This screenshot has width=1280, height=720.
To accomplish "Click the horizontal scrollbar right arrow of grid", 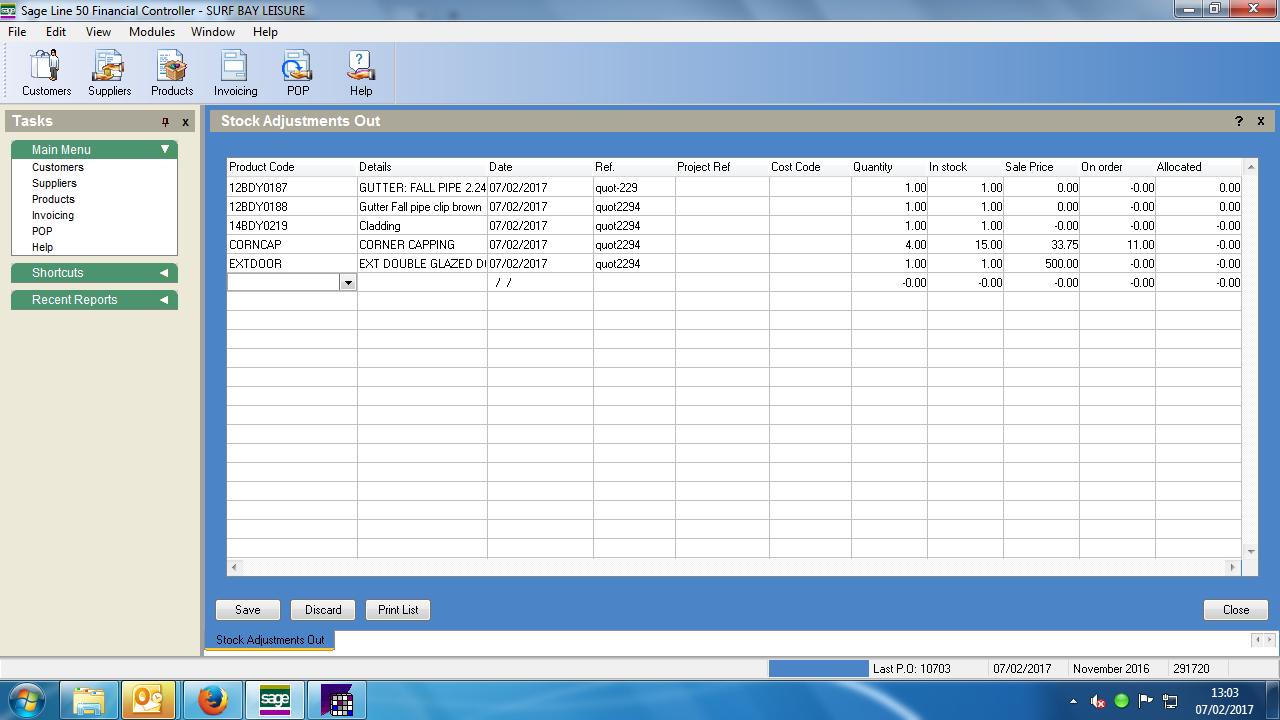I will pyautogui.click(x=1233, y=568).
